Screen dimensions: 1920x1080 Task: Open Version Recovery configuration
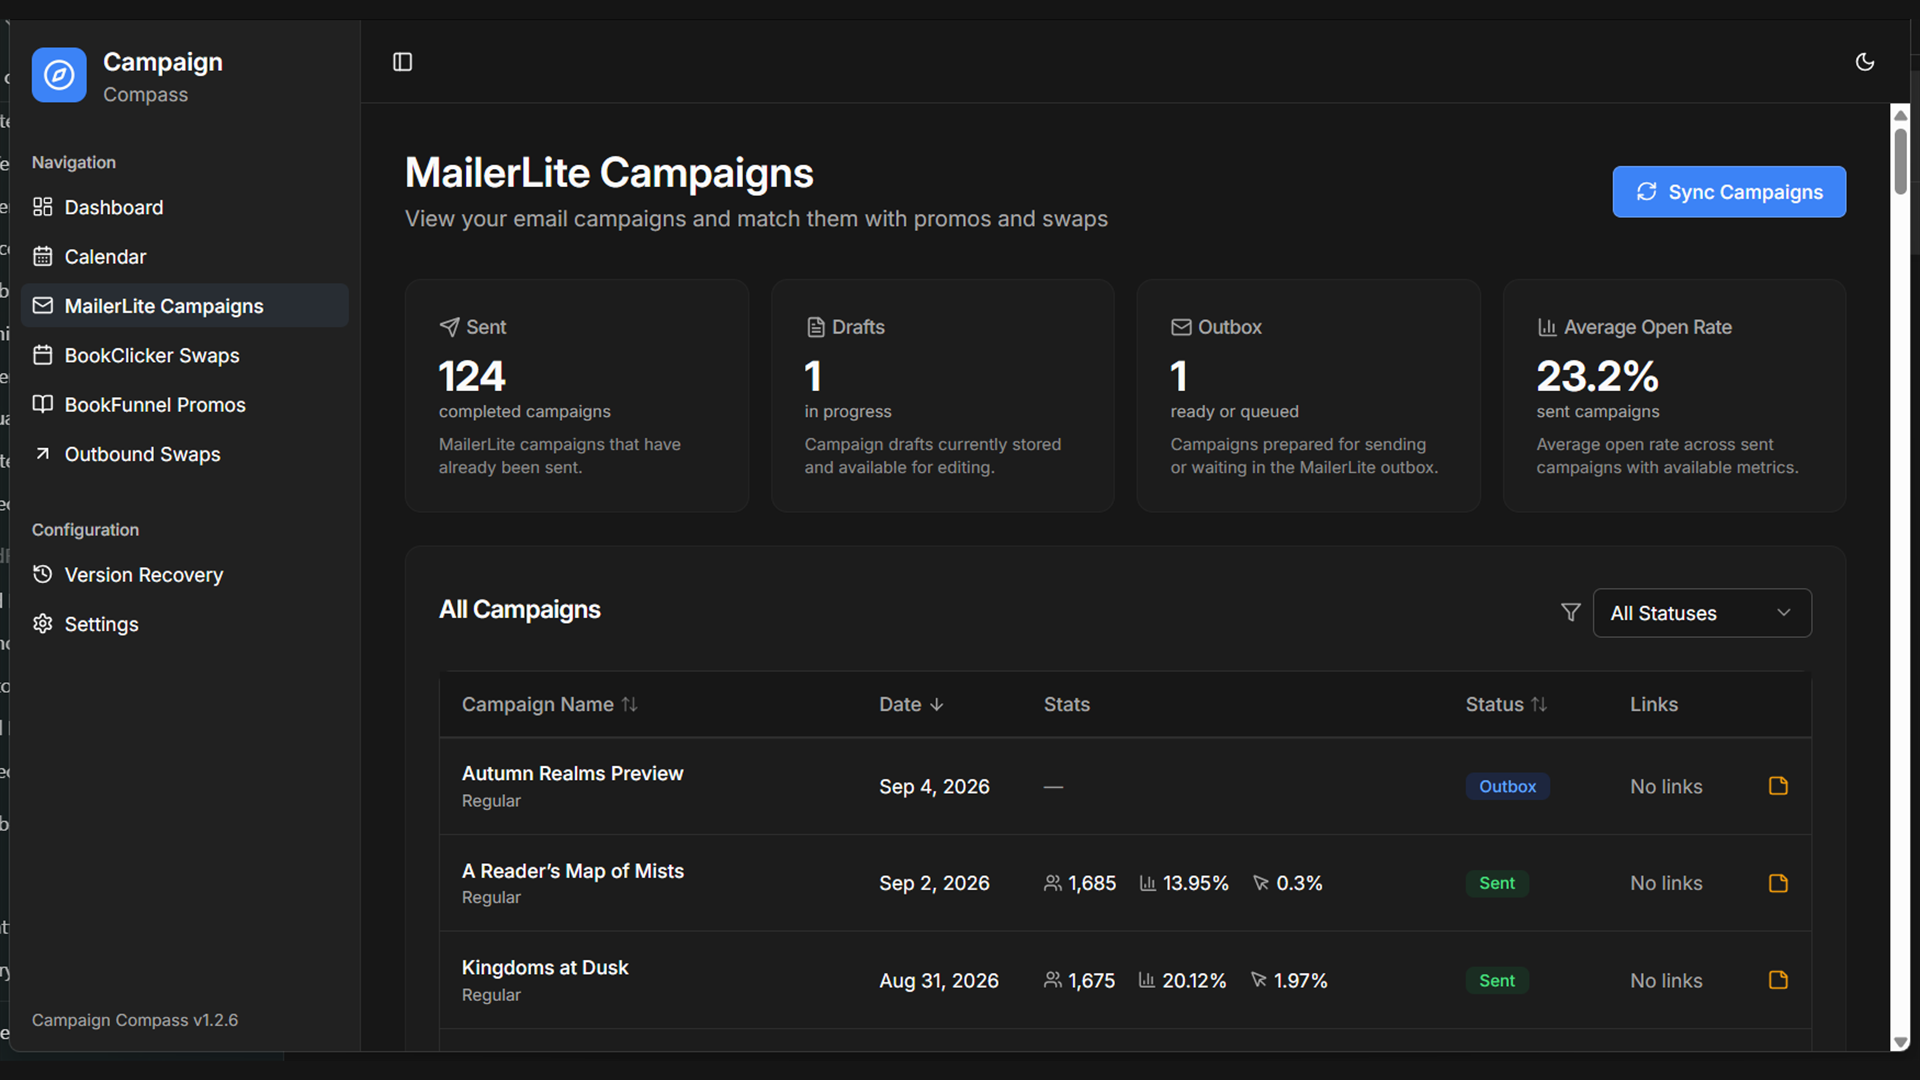coord(185,575)
